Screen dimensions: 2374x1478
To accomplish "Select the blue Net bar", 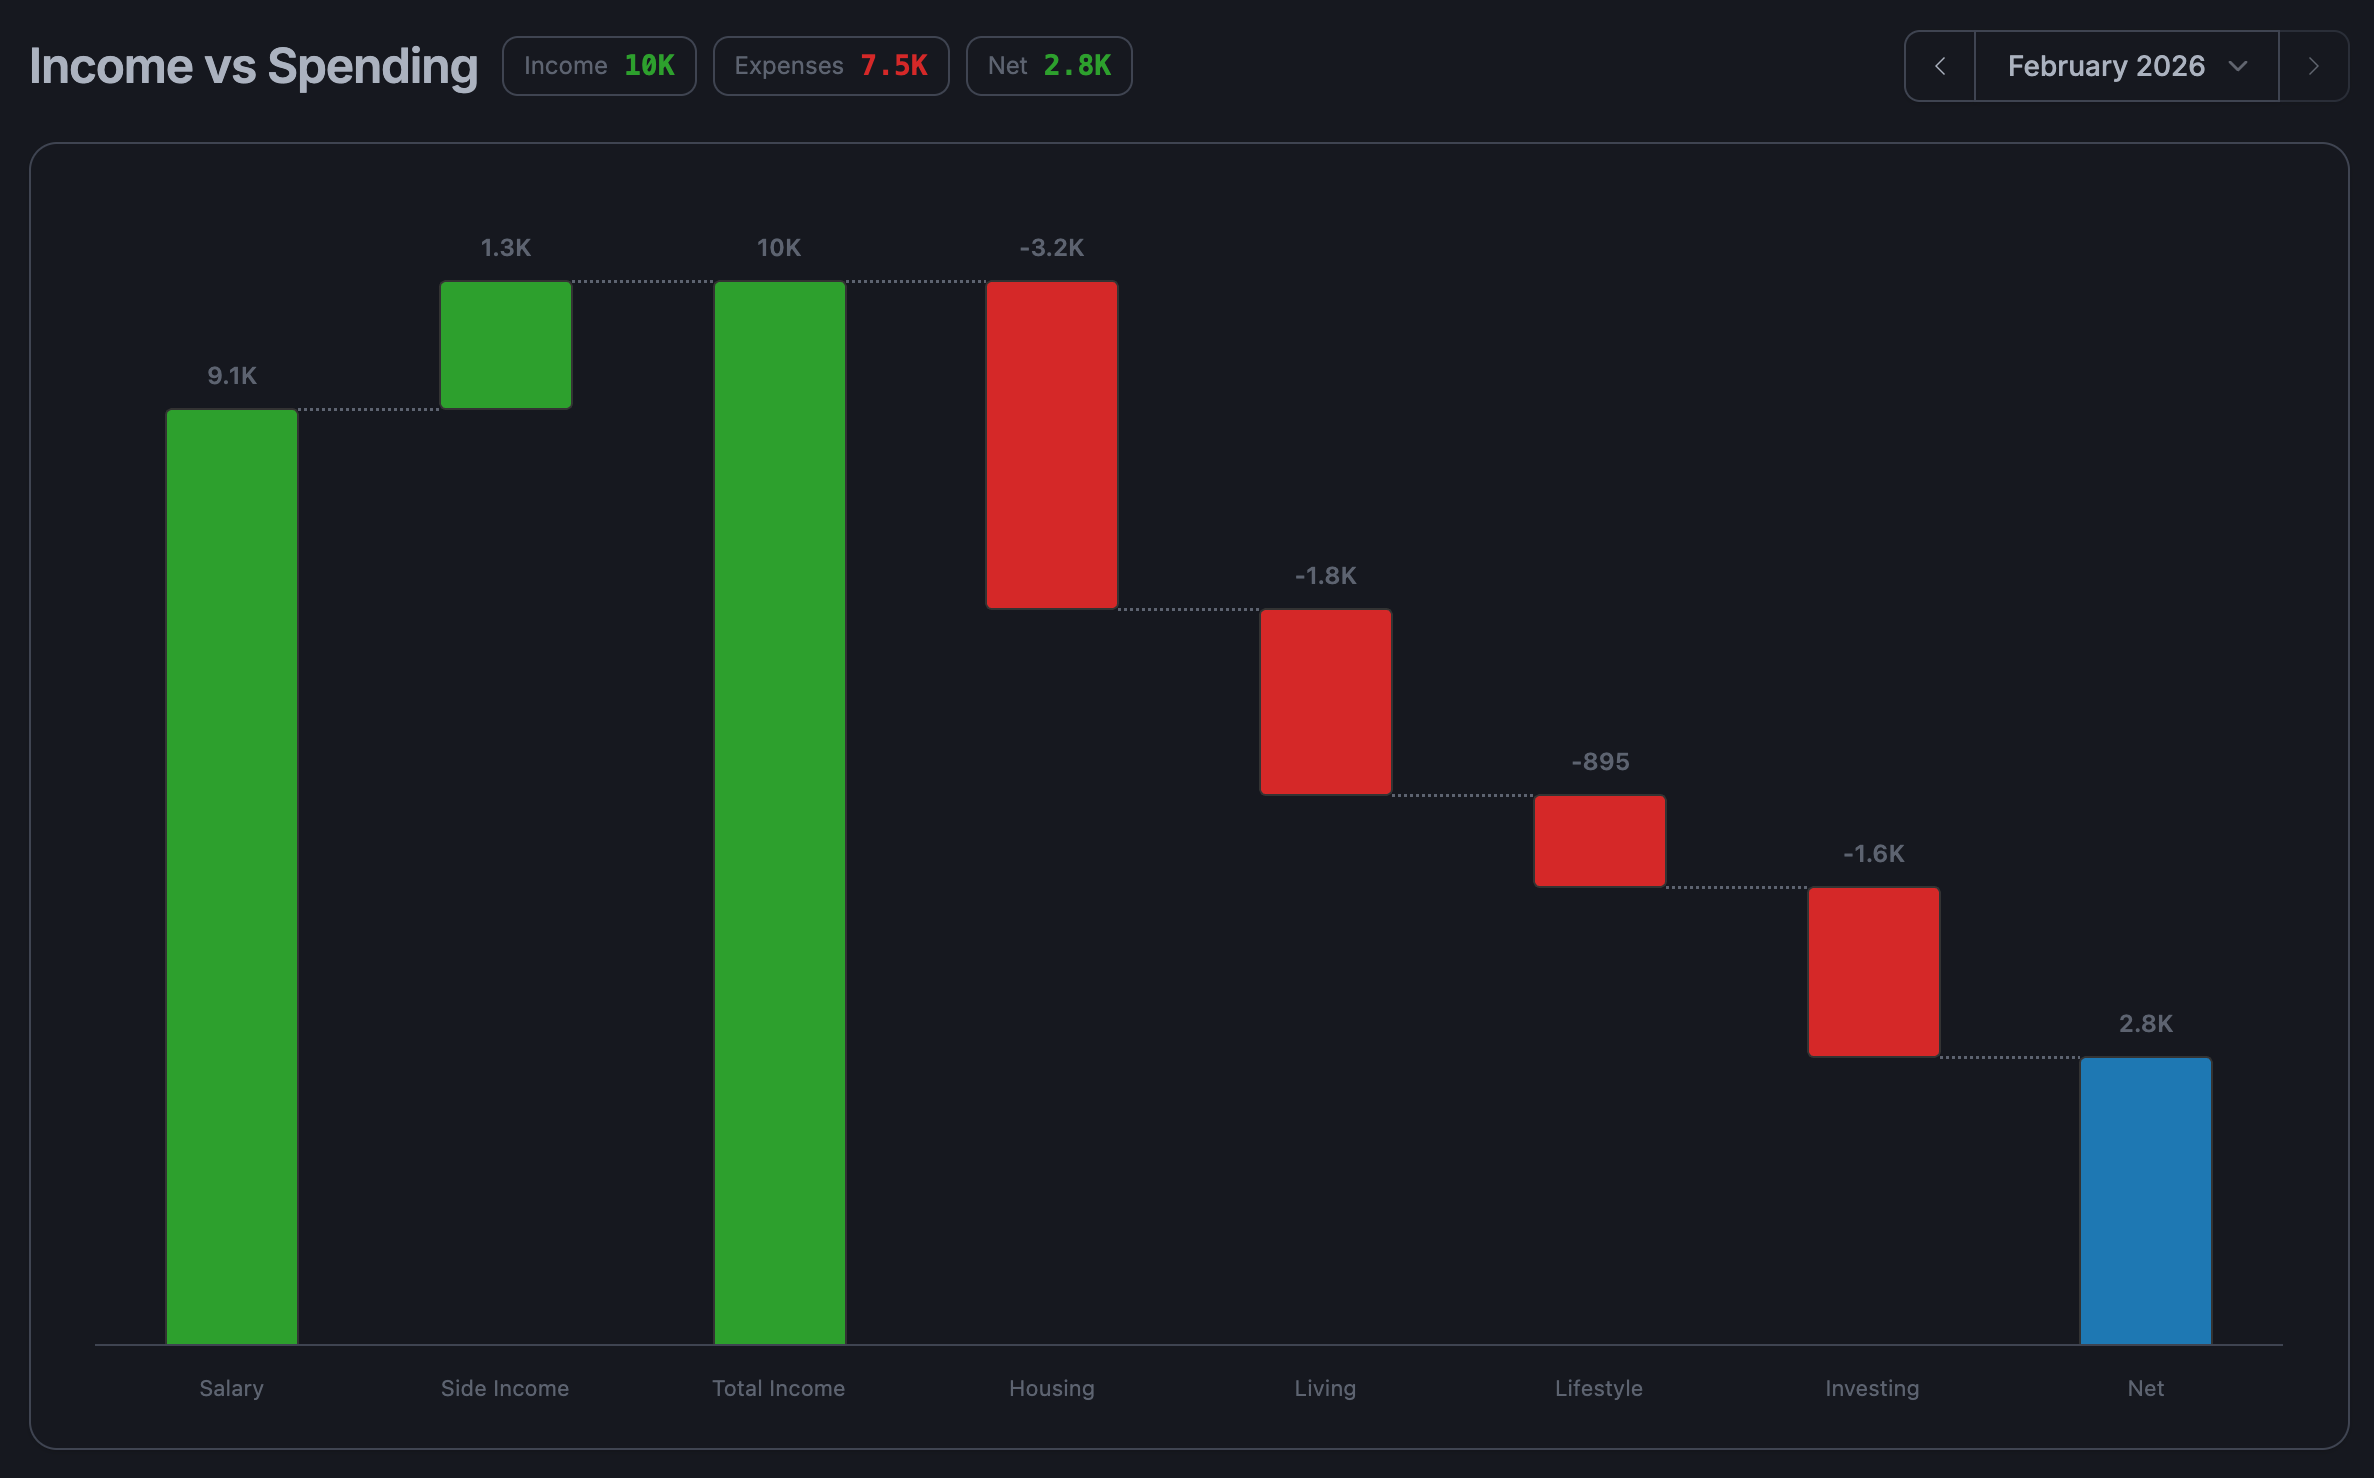I will coord(2145,1200).
